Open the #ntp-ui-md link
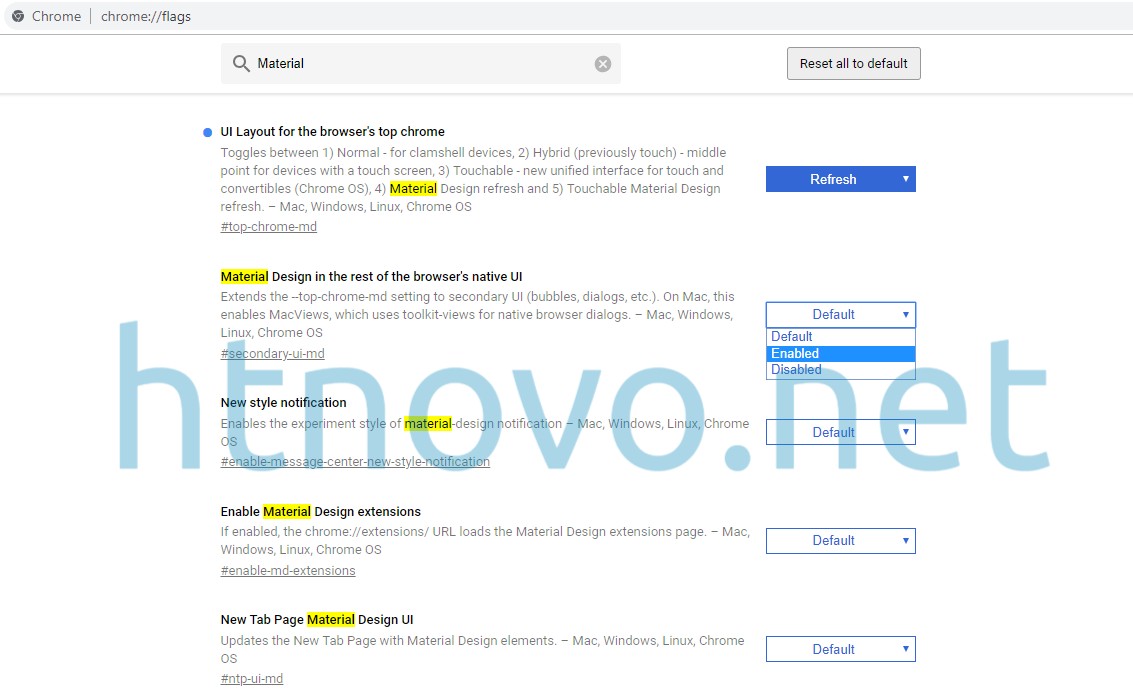1133x689 pixels. coord(251,679)
